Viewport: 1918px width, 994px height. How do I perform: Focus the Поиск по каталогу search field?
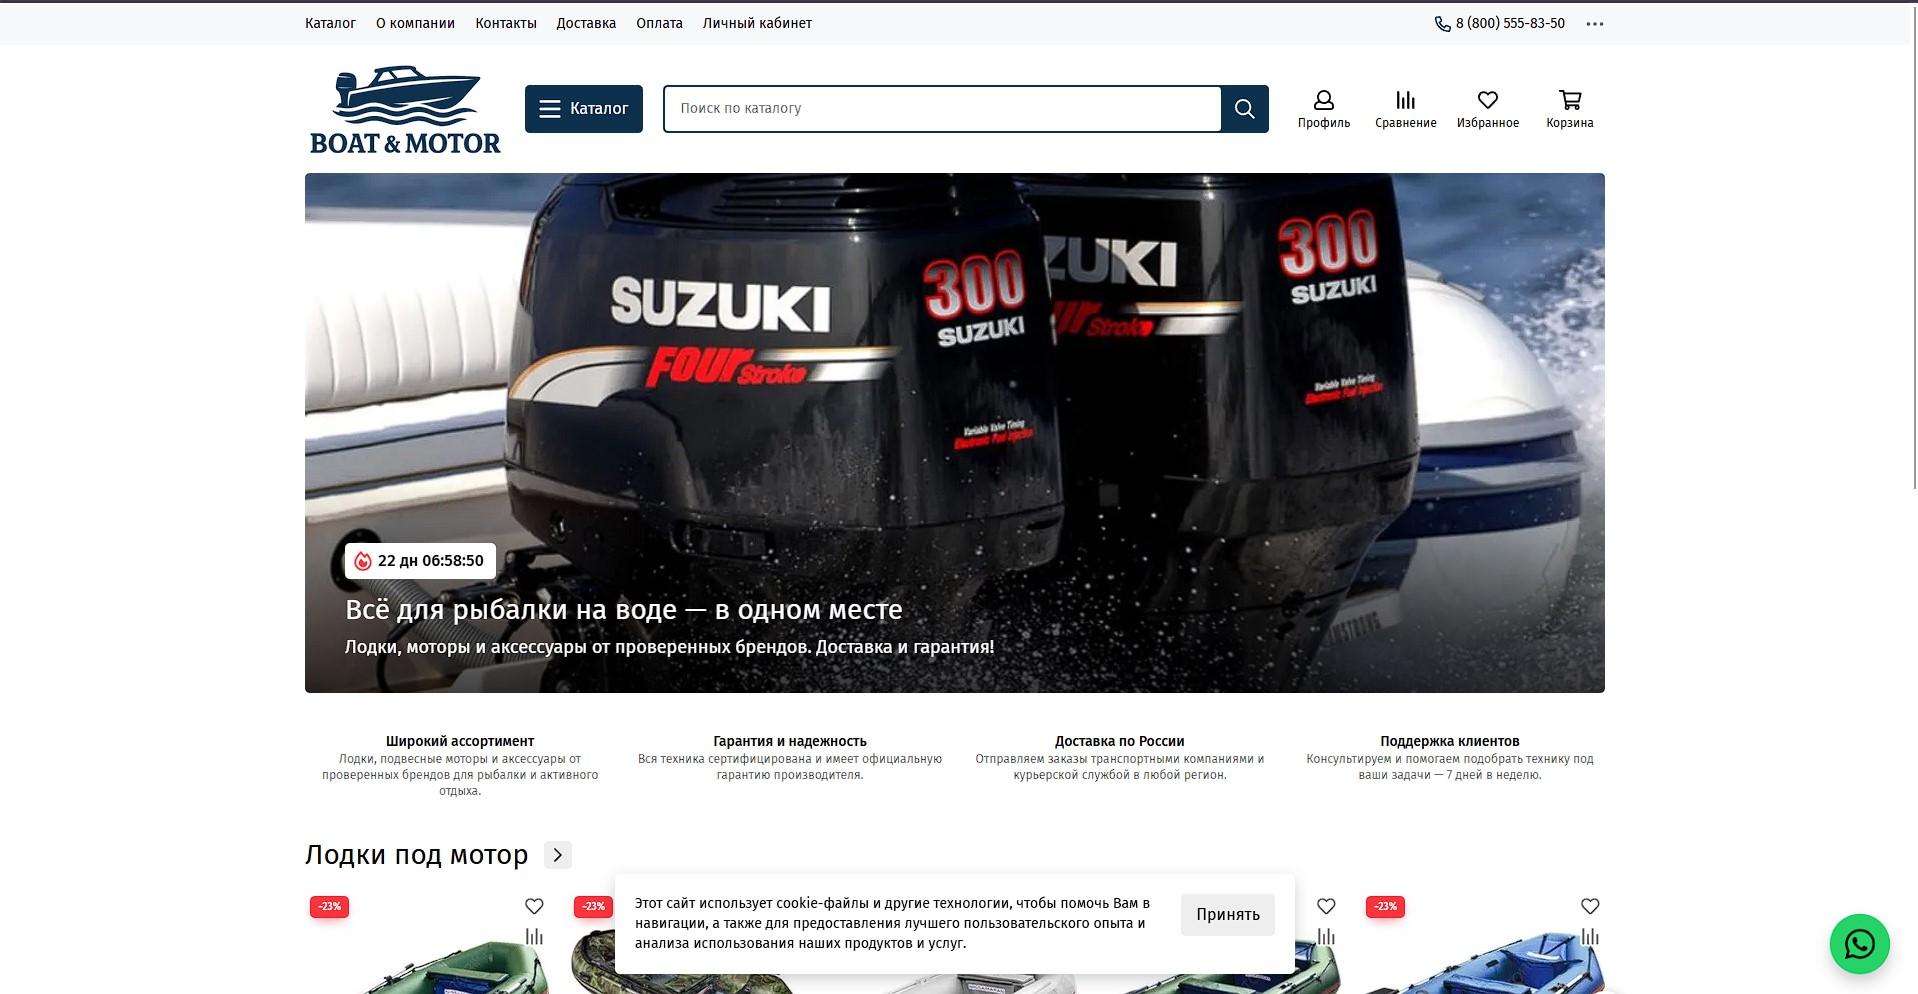(x=940, y=109)
